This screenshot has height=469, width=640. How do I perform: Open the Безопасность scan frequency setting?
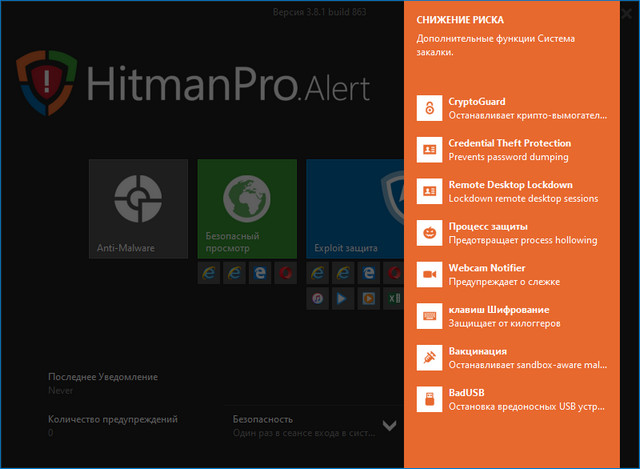[300, 426]
